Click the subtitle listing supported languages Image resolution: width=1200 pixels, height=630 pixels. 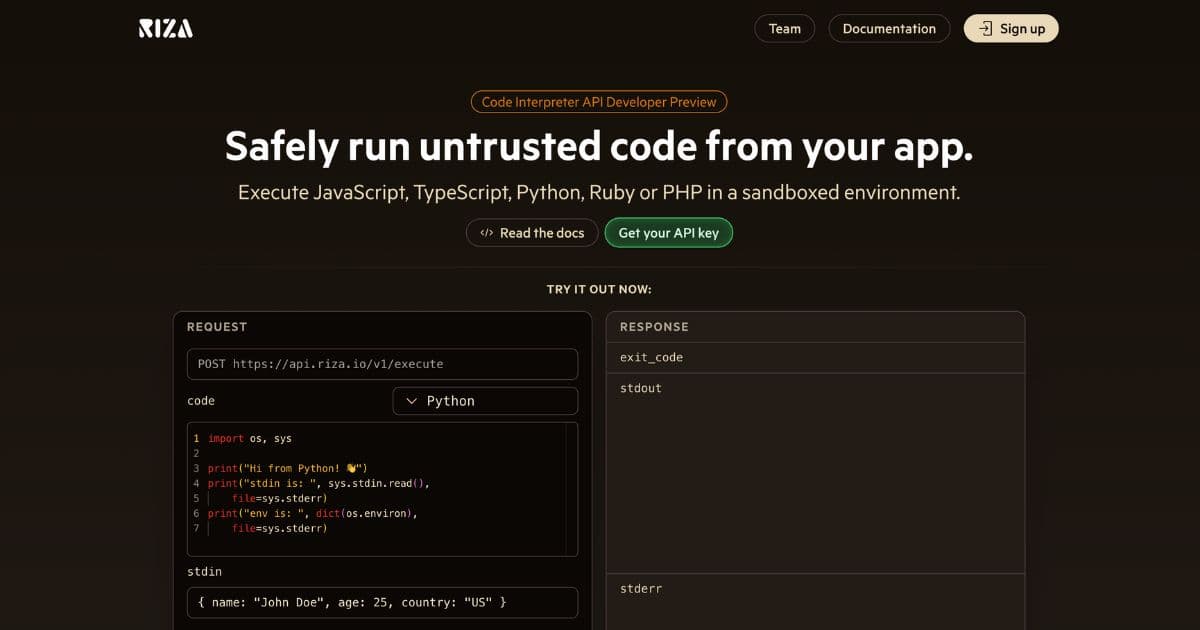[599, 192]
